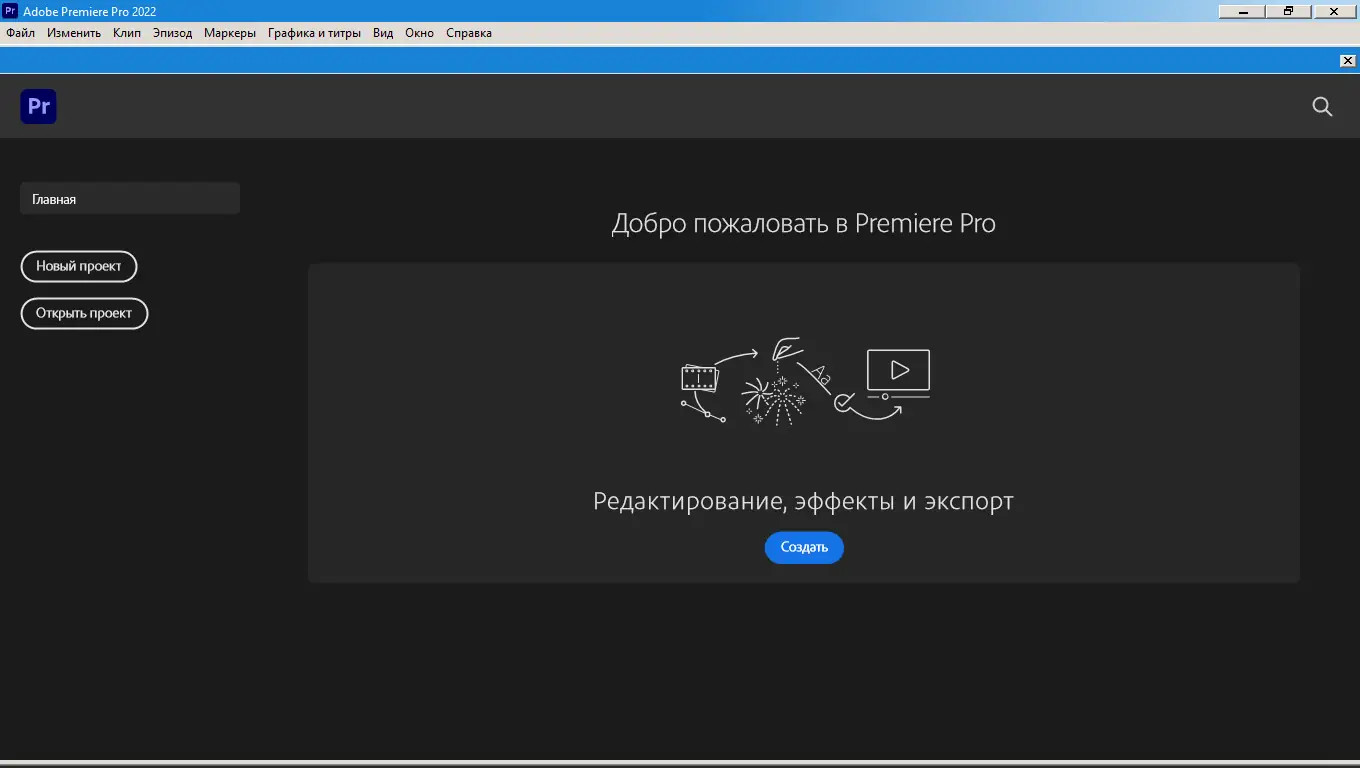Open the Графика и титры menu
Screen dimensions: 1360x768
(x=314, y=32)
